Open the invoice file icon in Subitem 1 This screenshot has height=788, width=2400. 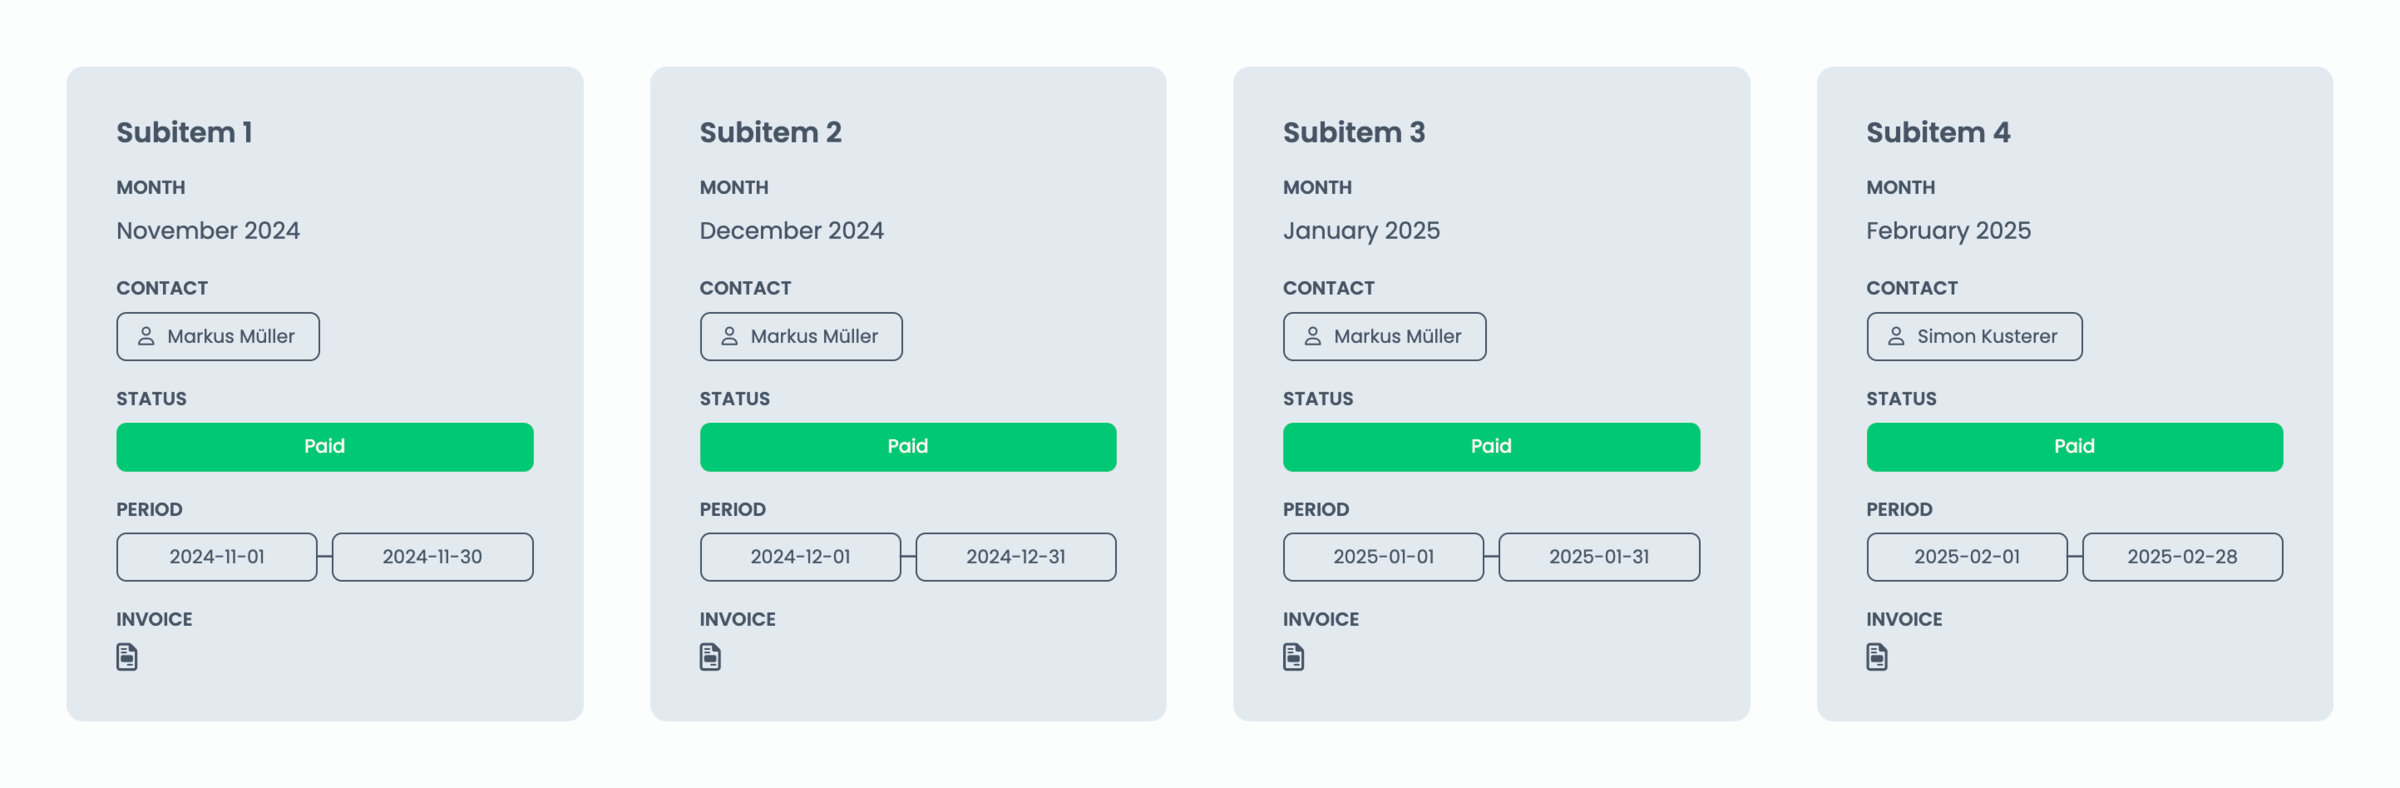[x=127, y=657]
